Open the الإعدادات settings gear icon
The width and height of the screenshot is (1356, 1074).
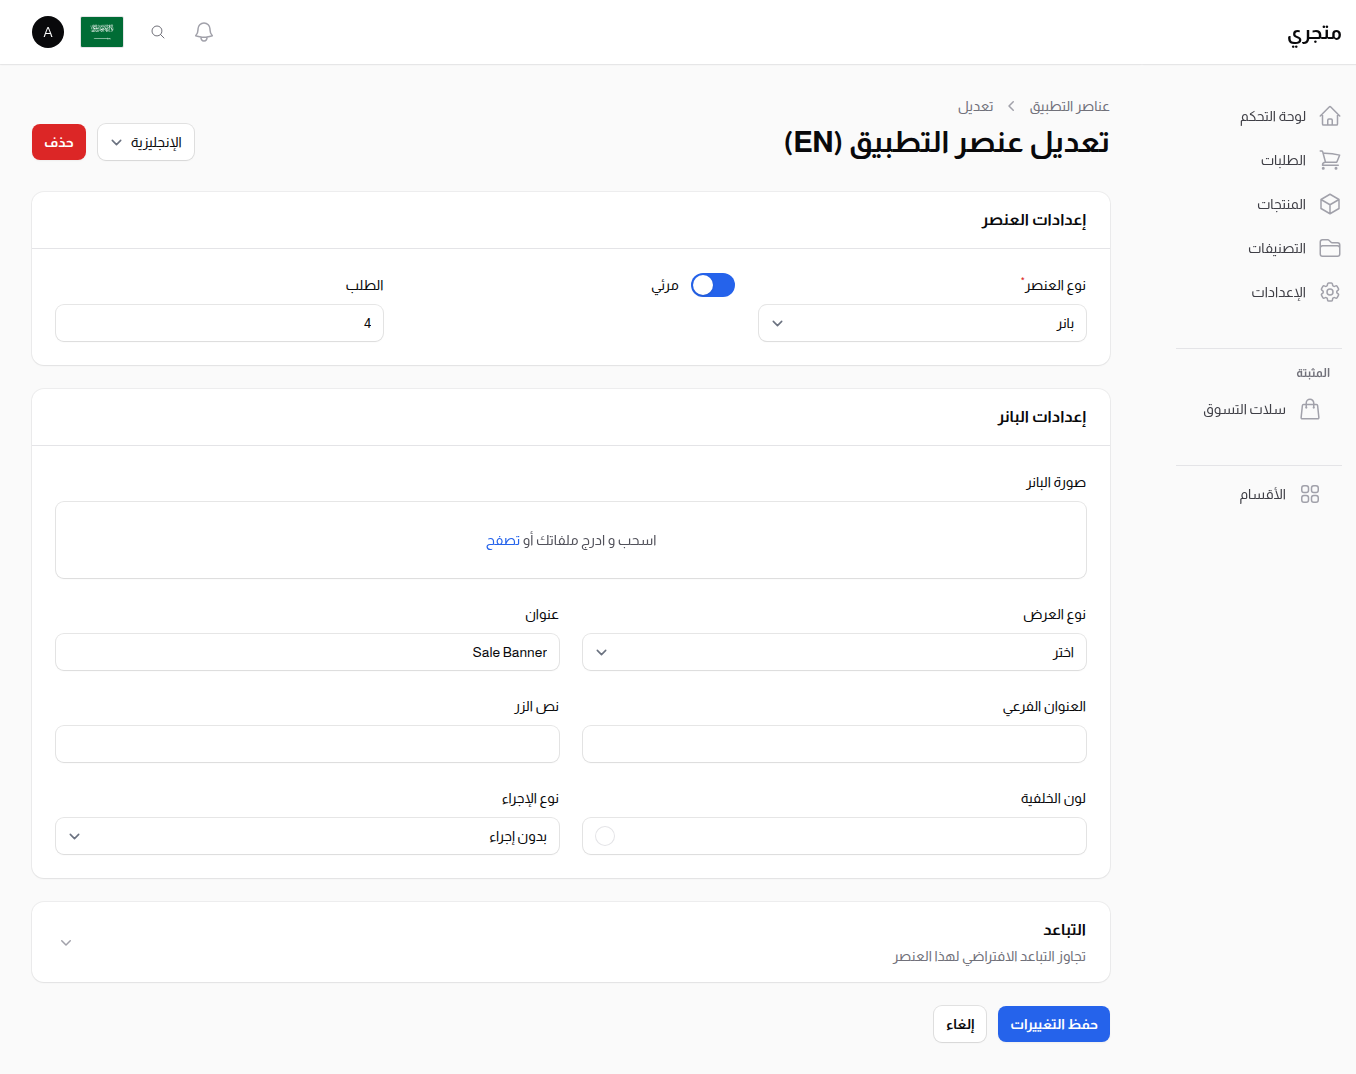(x=1330, y=292)
